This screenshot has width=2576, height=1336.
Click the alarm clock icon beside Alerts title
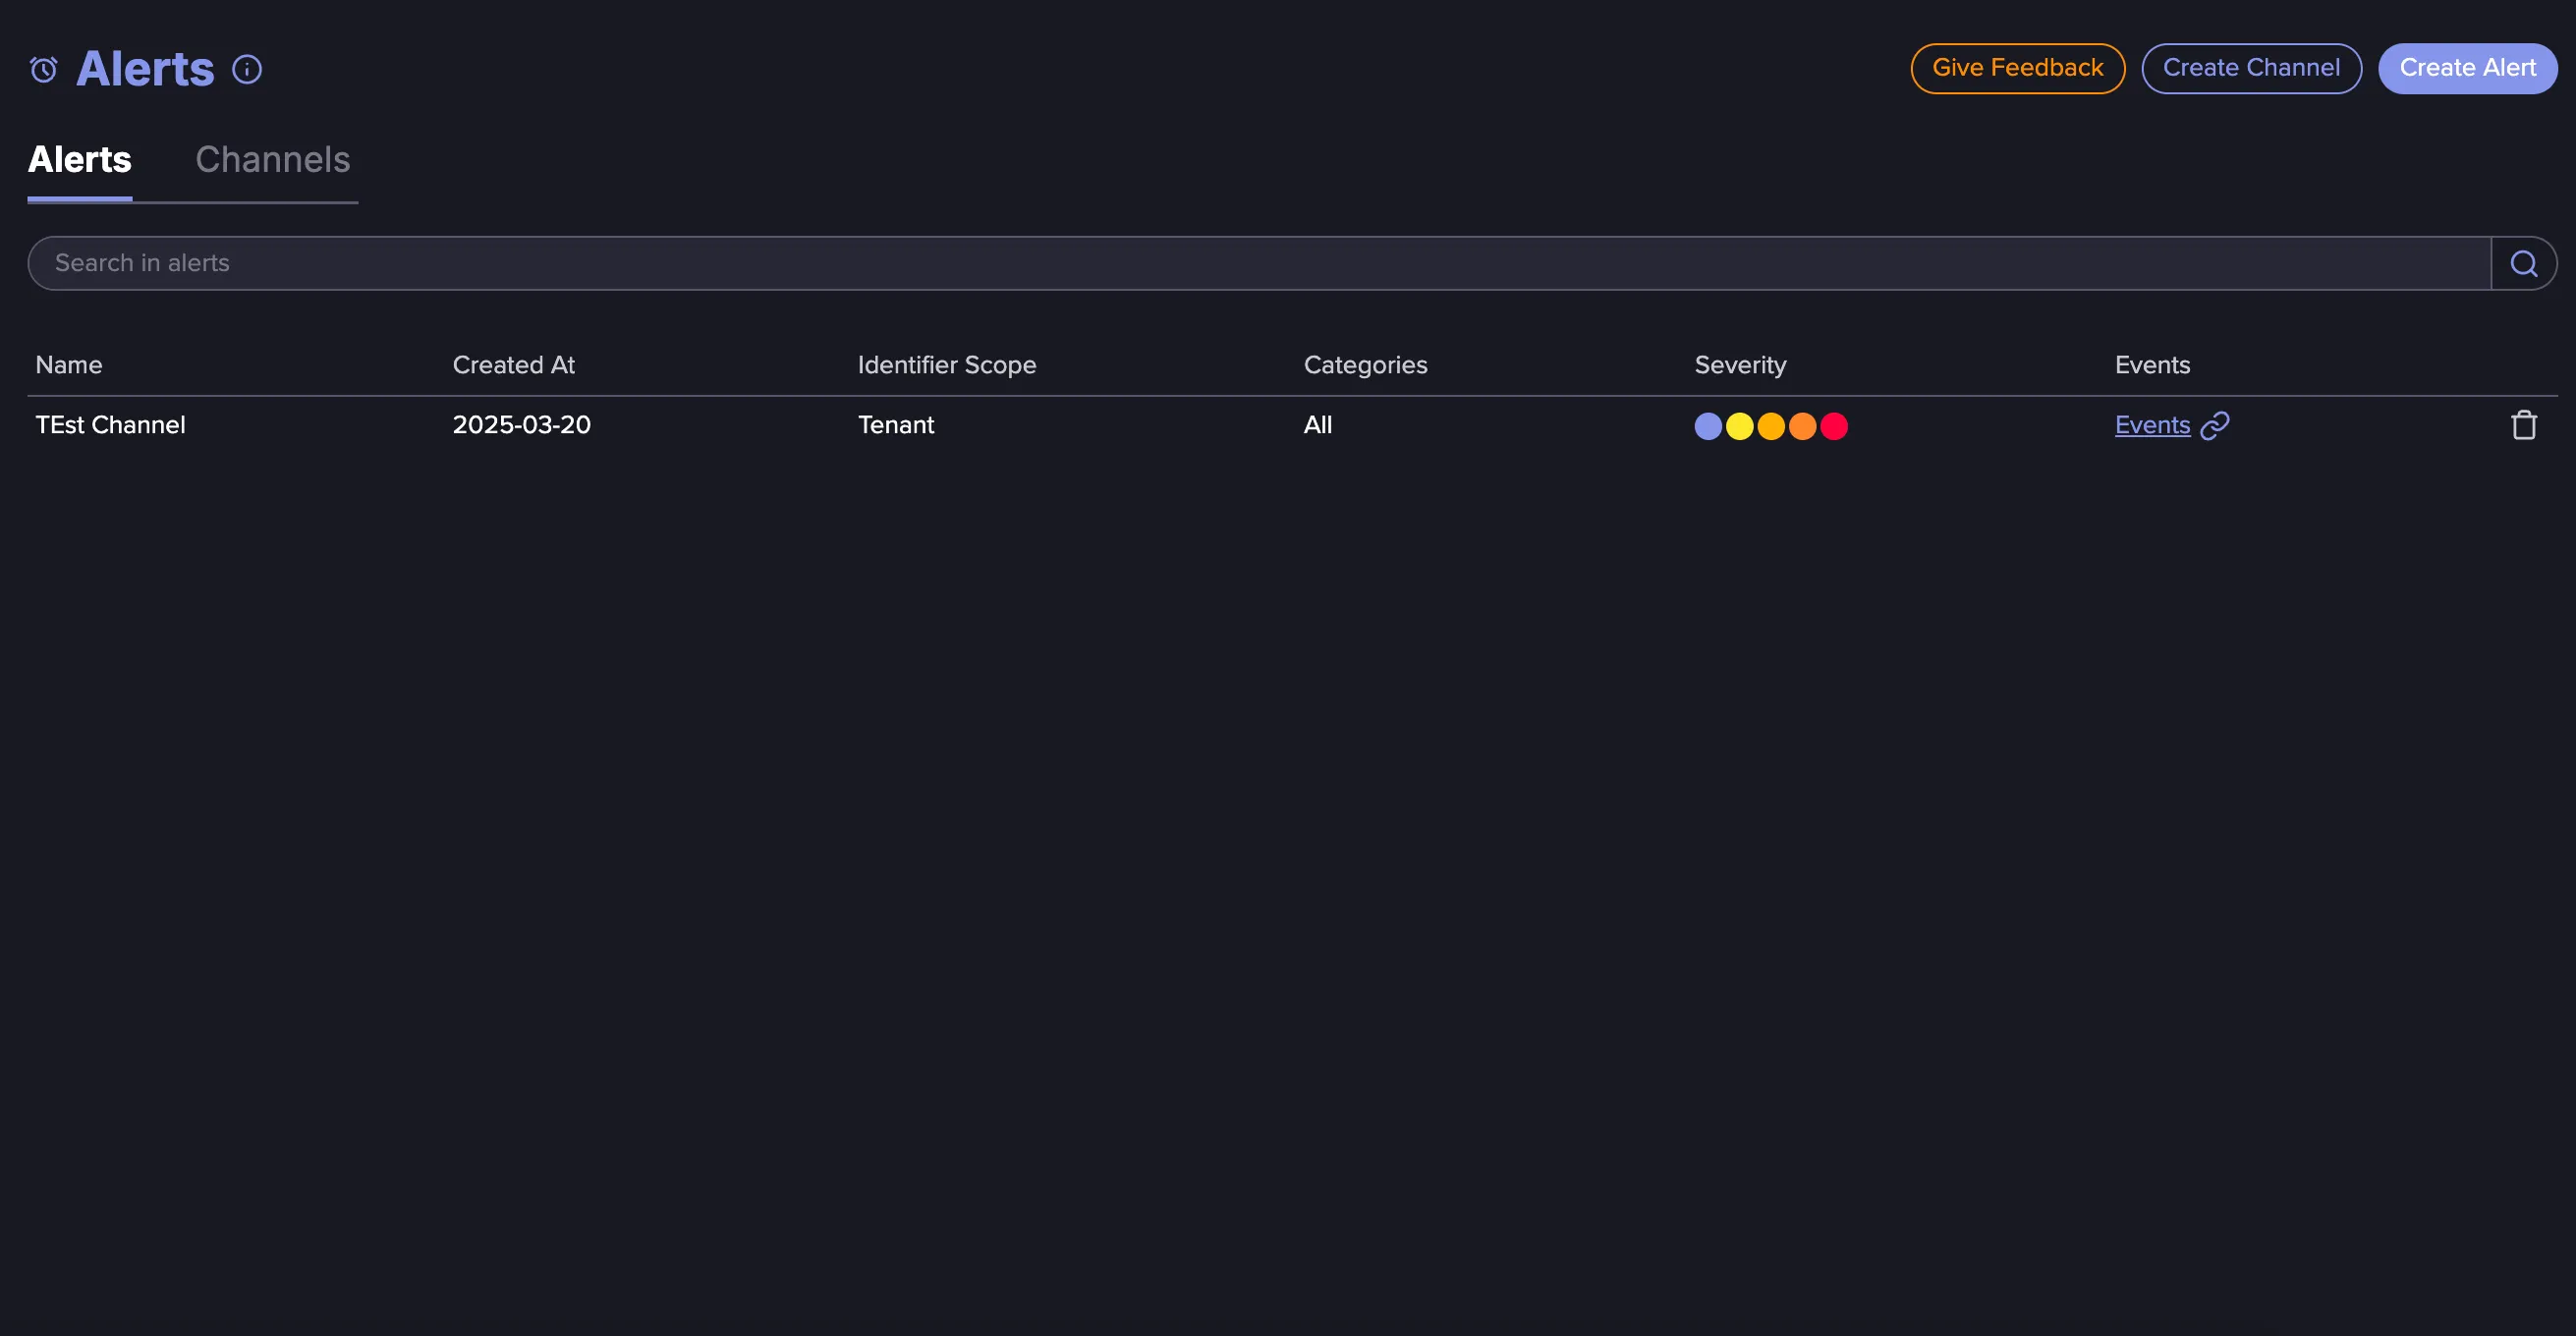(43, 69)
